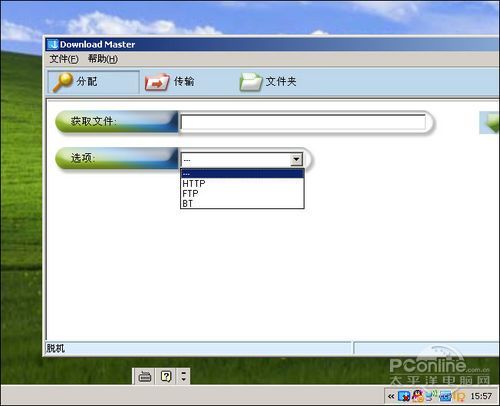The image size is (500, 406).
Task: Click the green download arrow button
Action: 490,122
